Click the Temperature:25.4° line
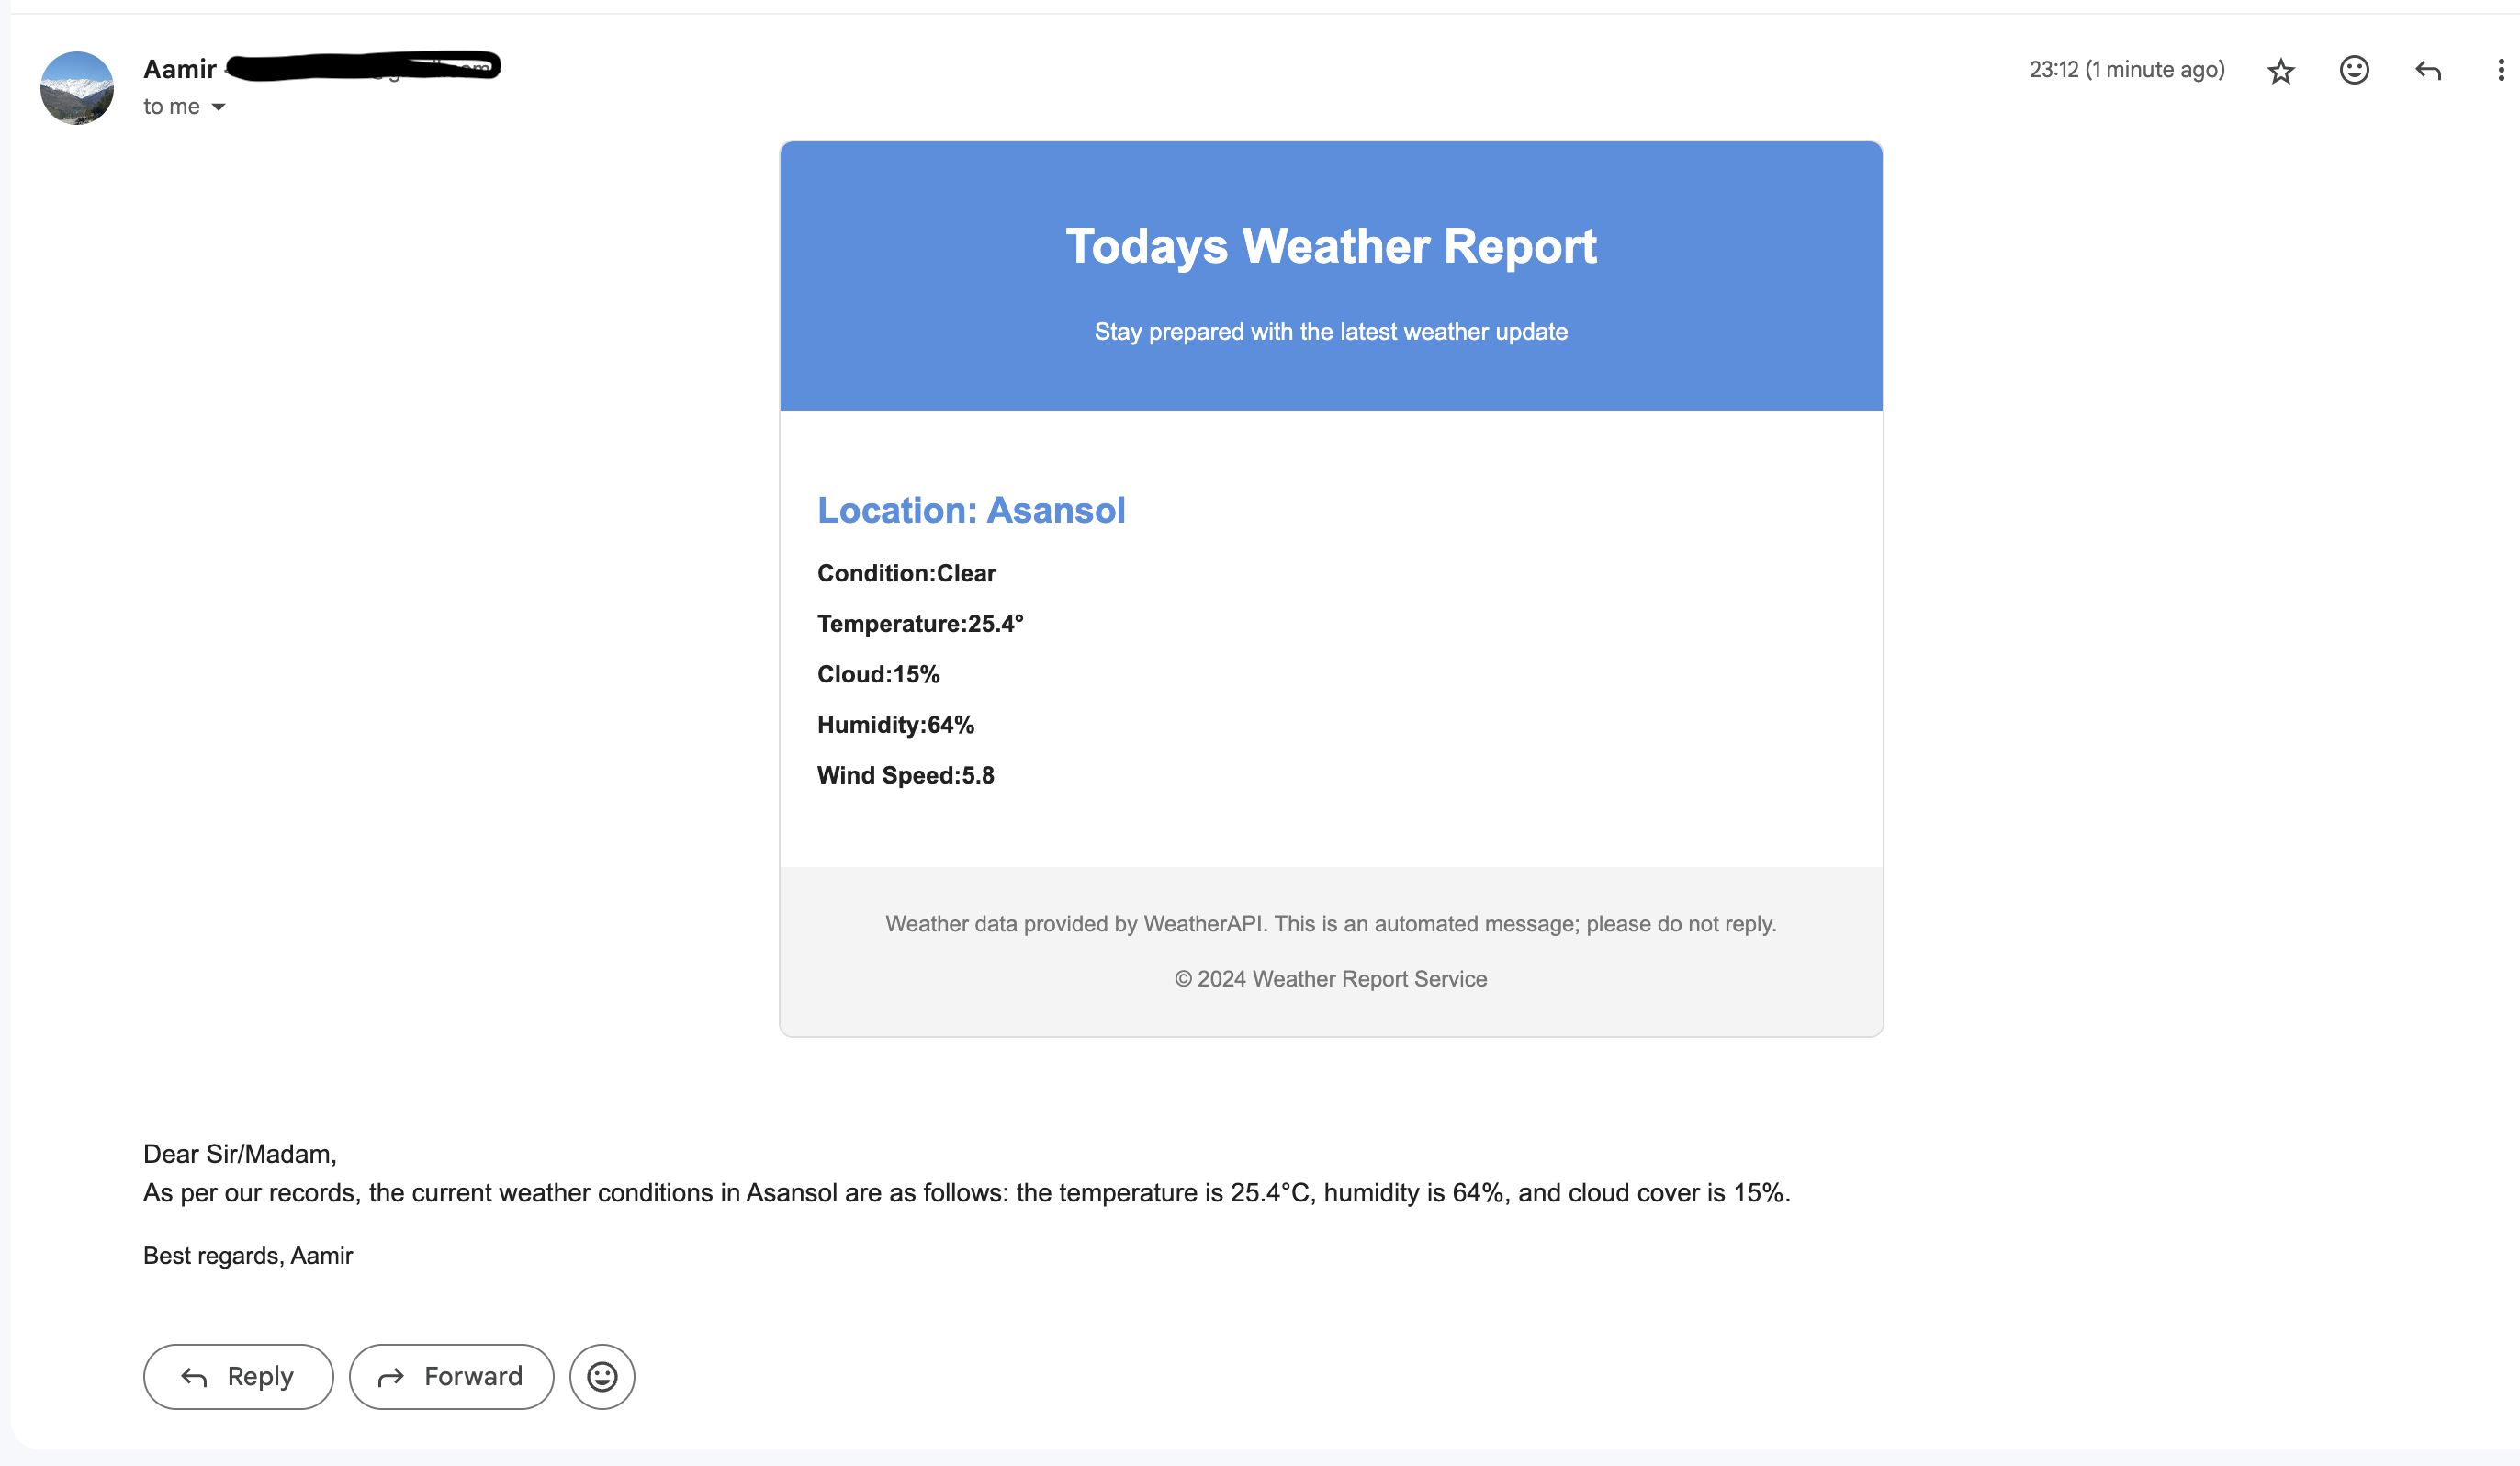Viewport: 2520px width, 1466px height. point(920,624)
